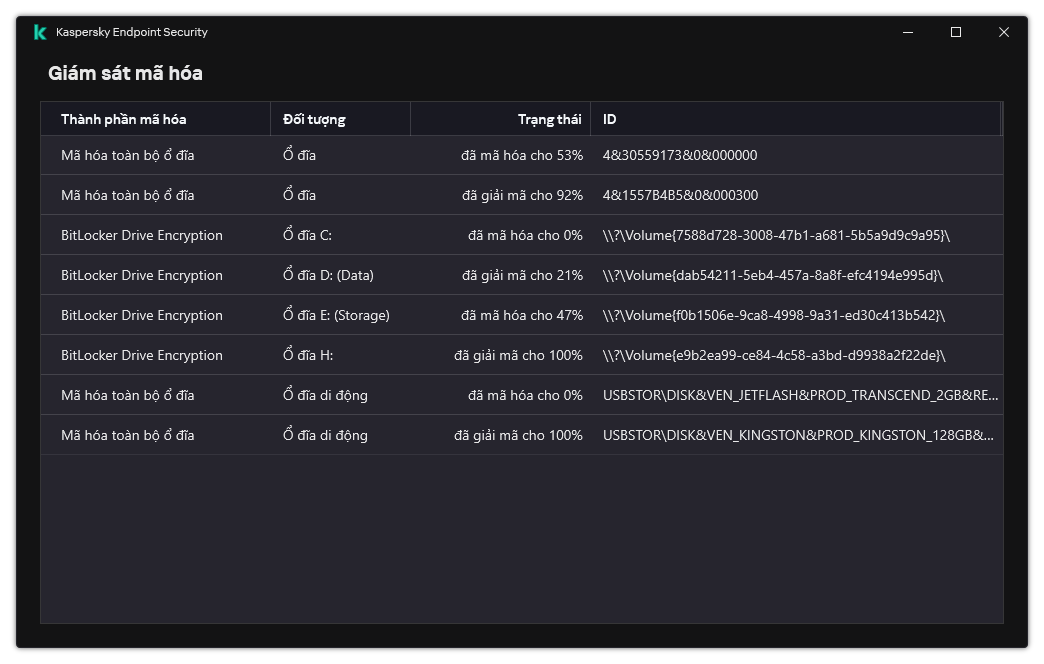This screenshot has height=664, width=1044.
Task: Maximize the Kaspersky window
Action: pyautogui.click(x=956, y=32)
